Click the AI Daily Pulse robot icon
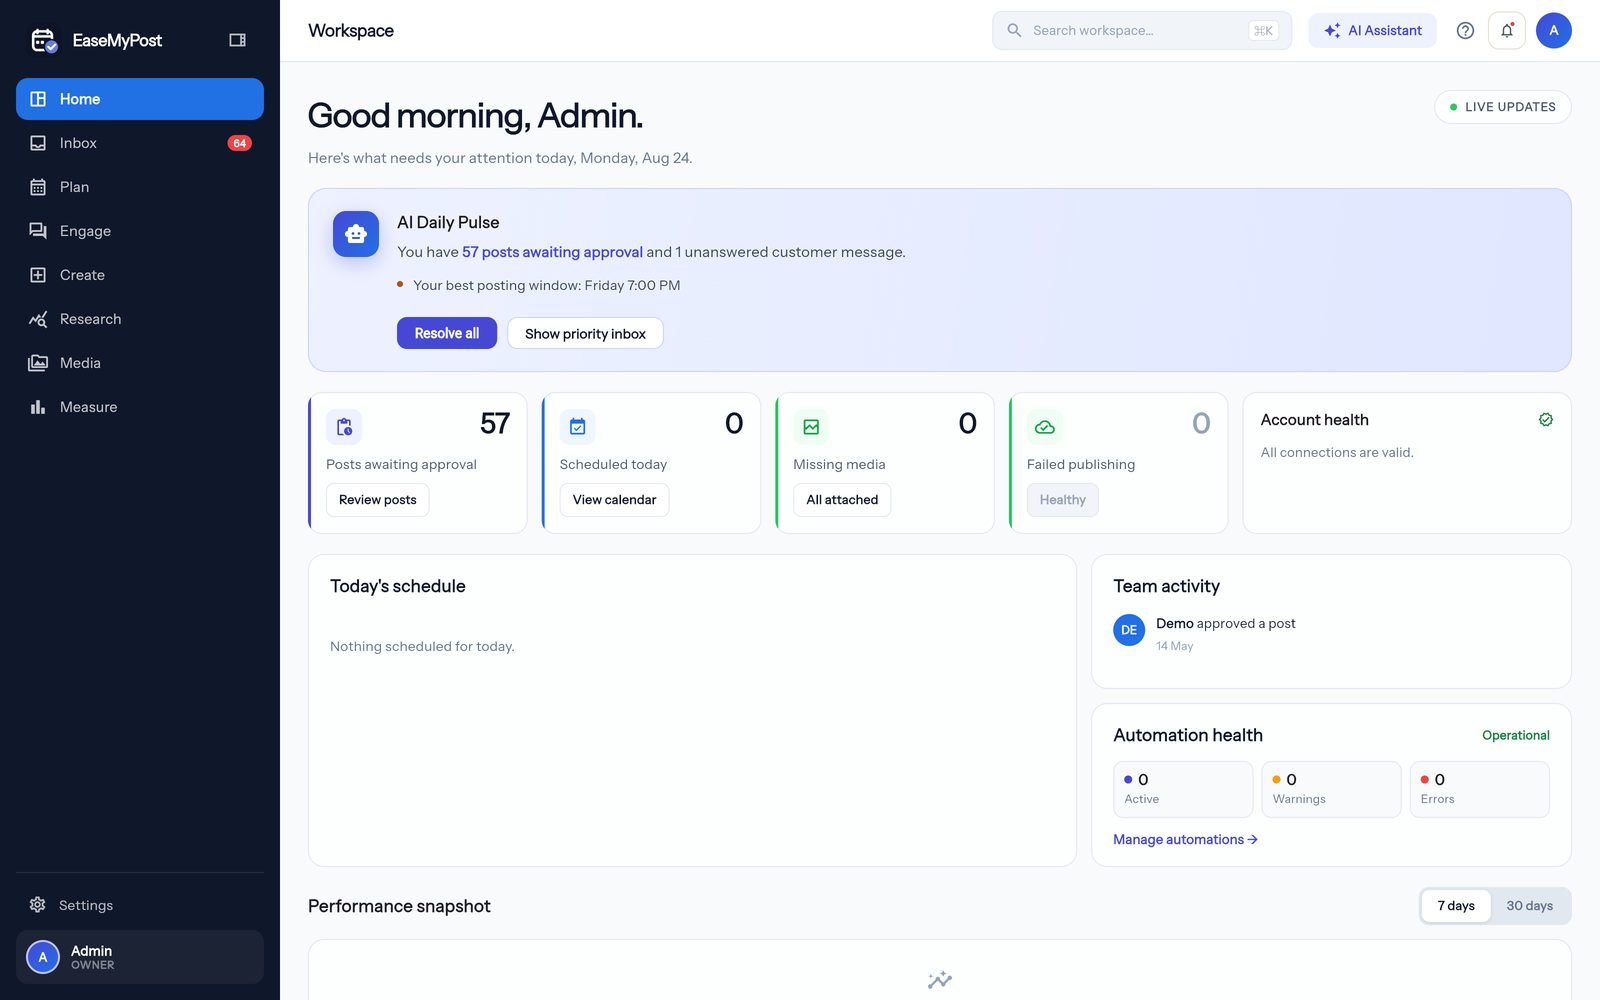The height and width of the screenshot is (1000, 1600). (356, 234)
